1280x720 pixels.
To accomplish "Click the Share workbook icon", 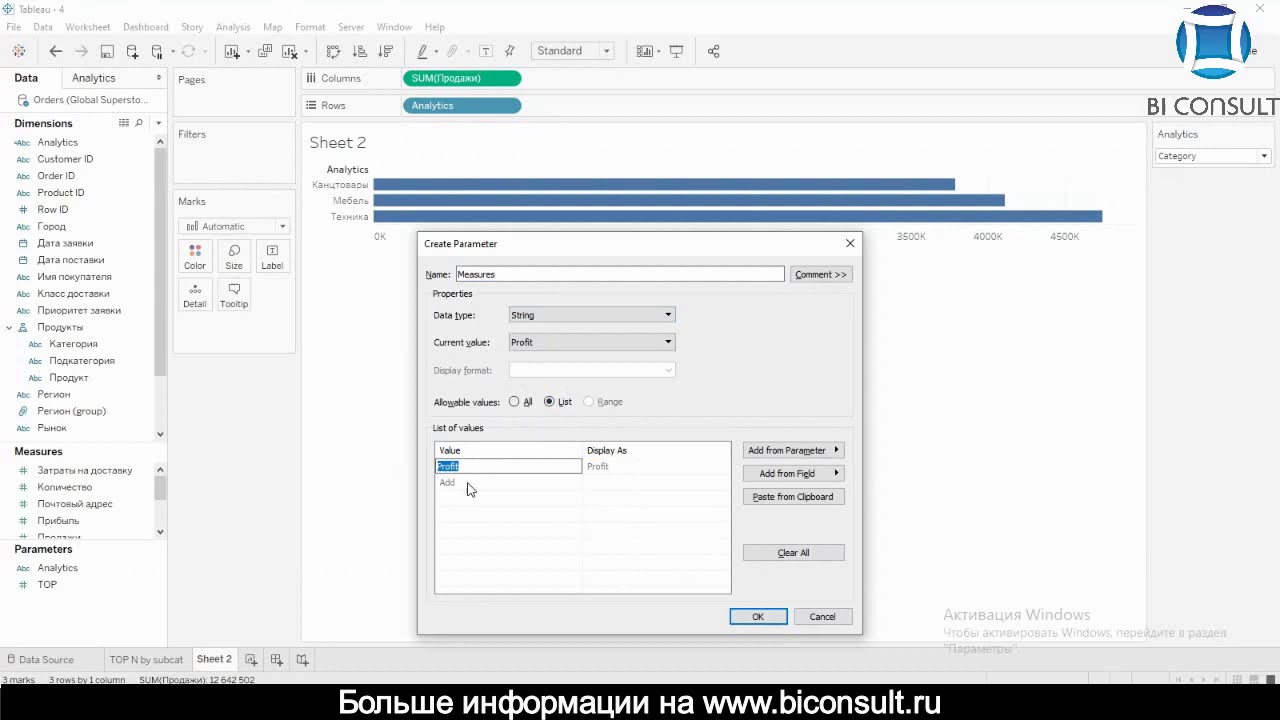I will [x=714, y=51].
